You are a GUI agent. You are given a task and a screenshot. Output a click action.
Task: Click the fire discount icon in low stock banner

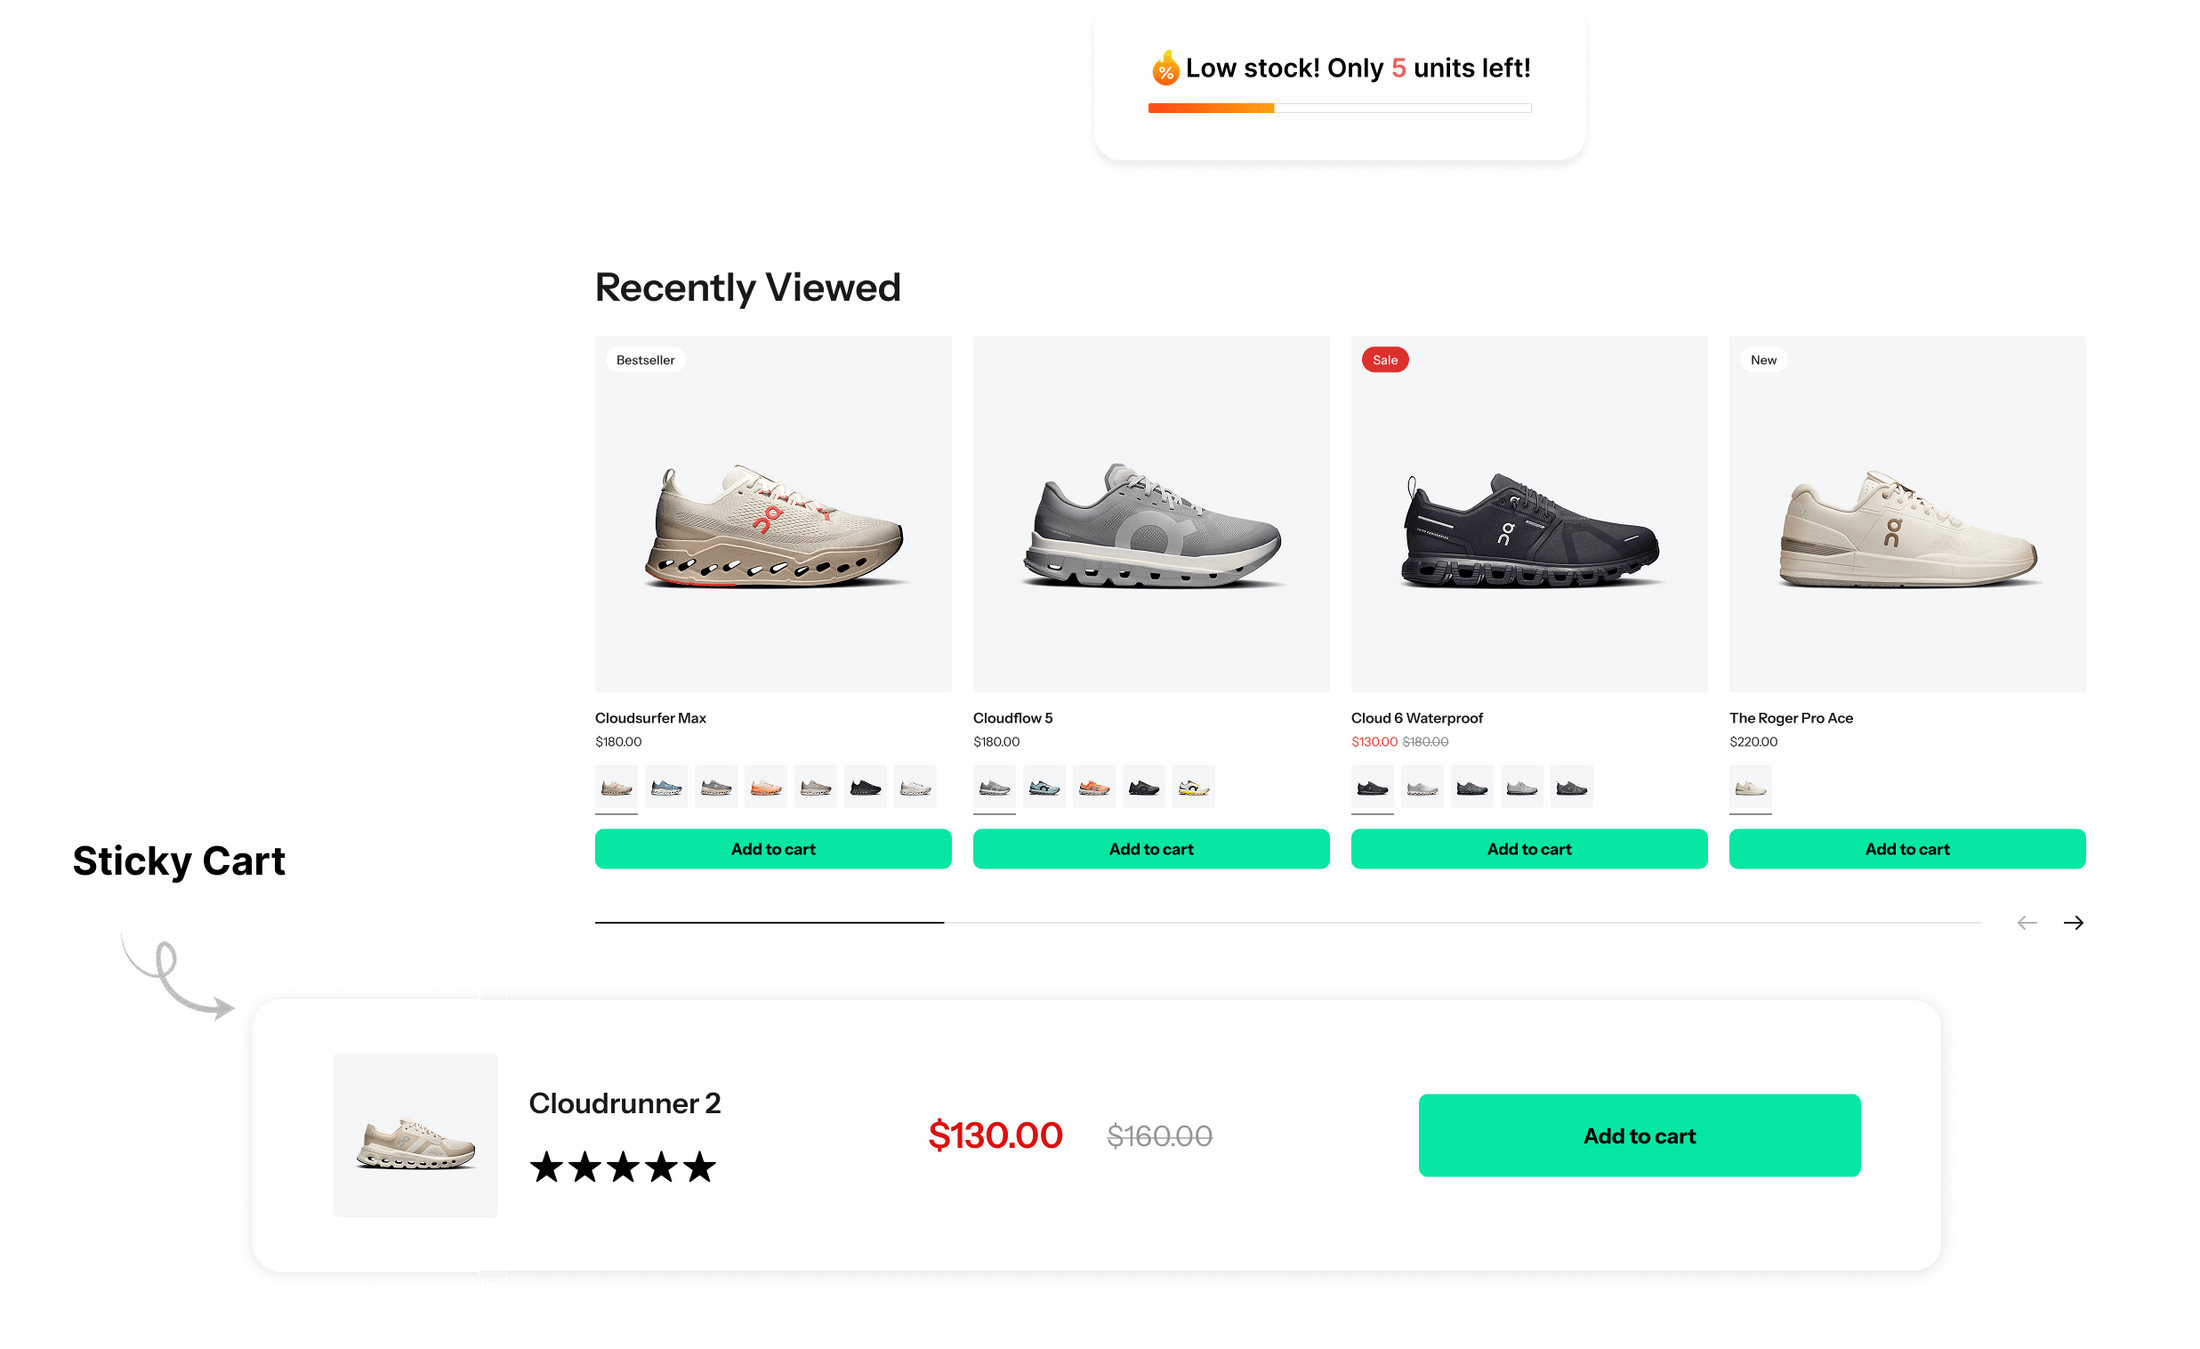[1164, 69]
